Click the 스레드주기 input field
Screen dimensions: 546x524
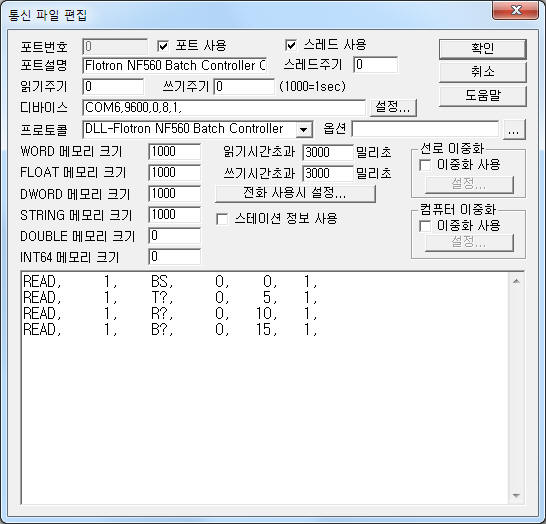coord(376,65)
